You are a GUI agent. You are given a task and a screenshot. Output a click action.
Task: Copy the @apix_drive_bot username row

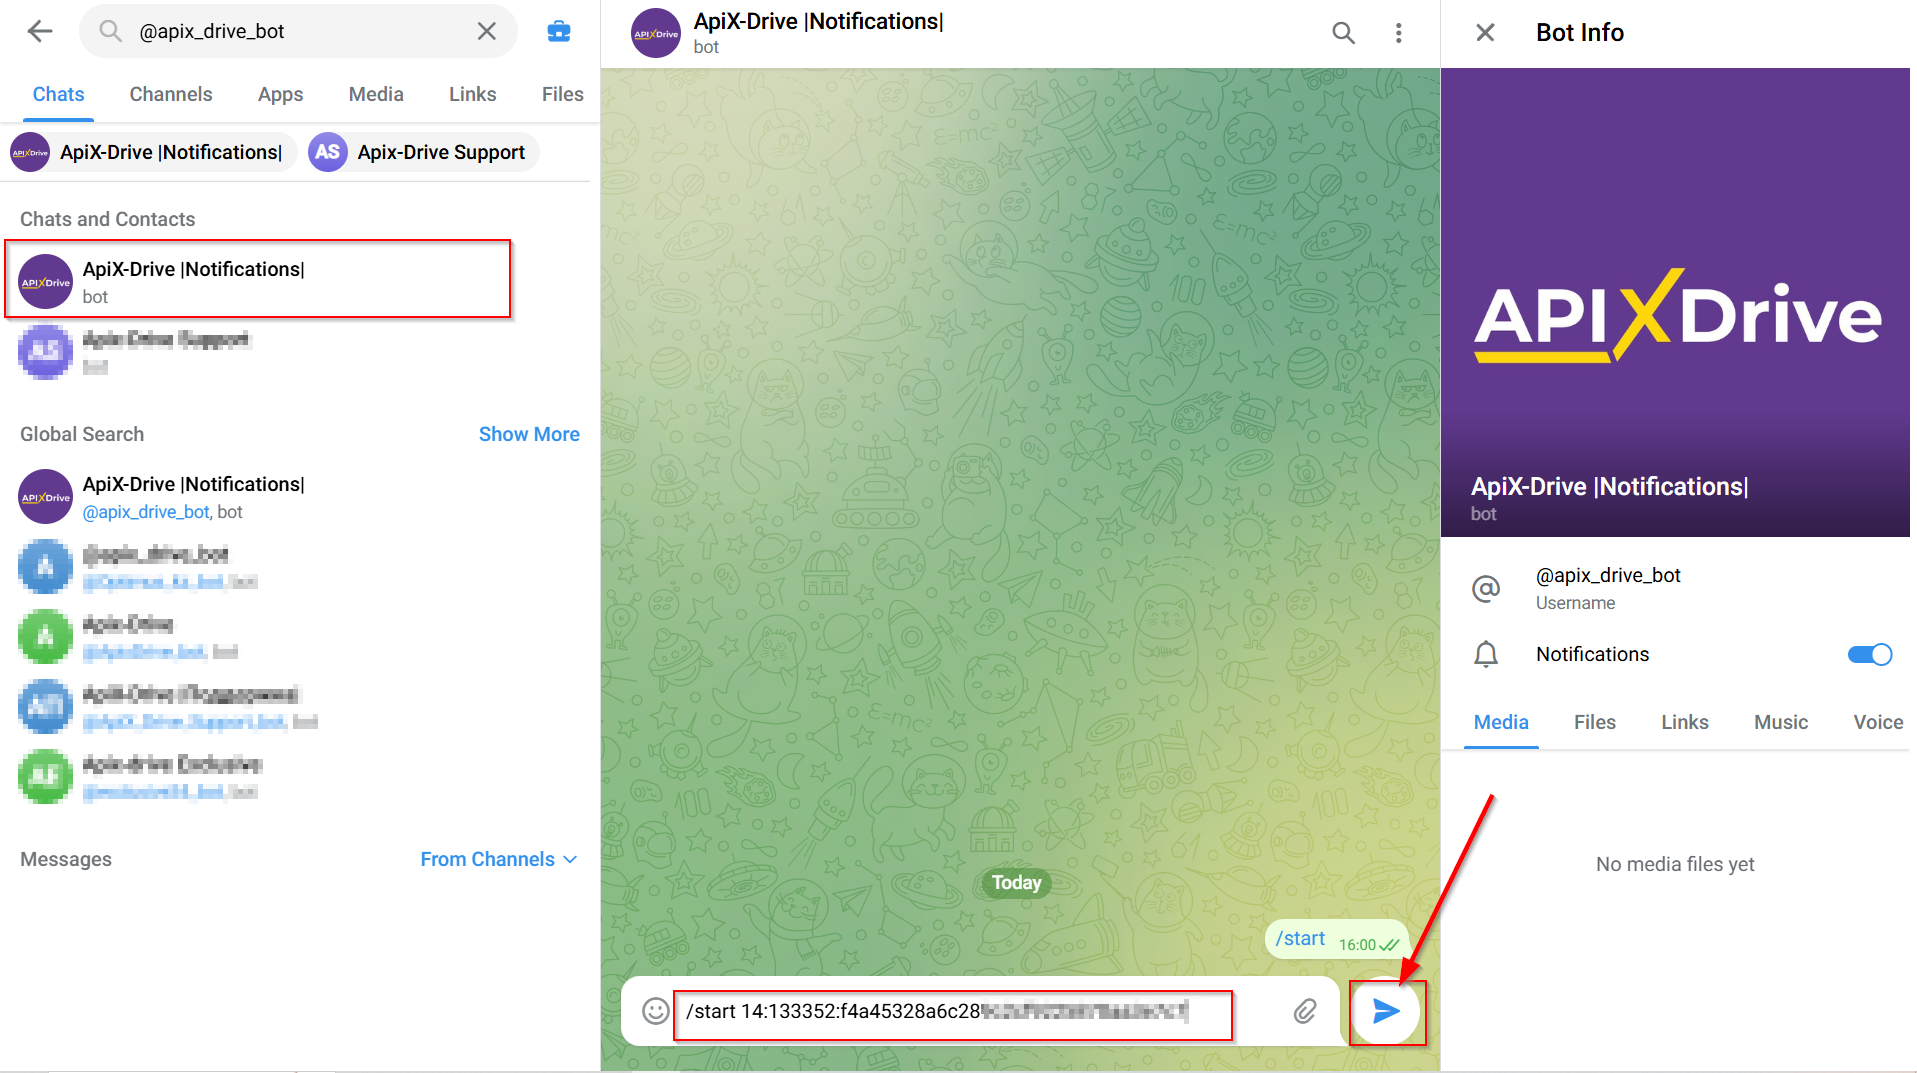(1675, 588)
